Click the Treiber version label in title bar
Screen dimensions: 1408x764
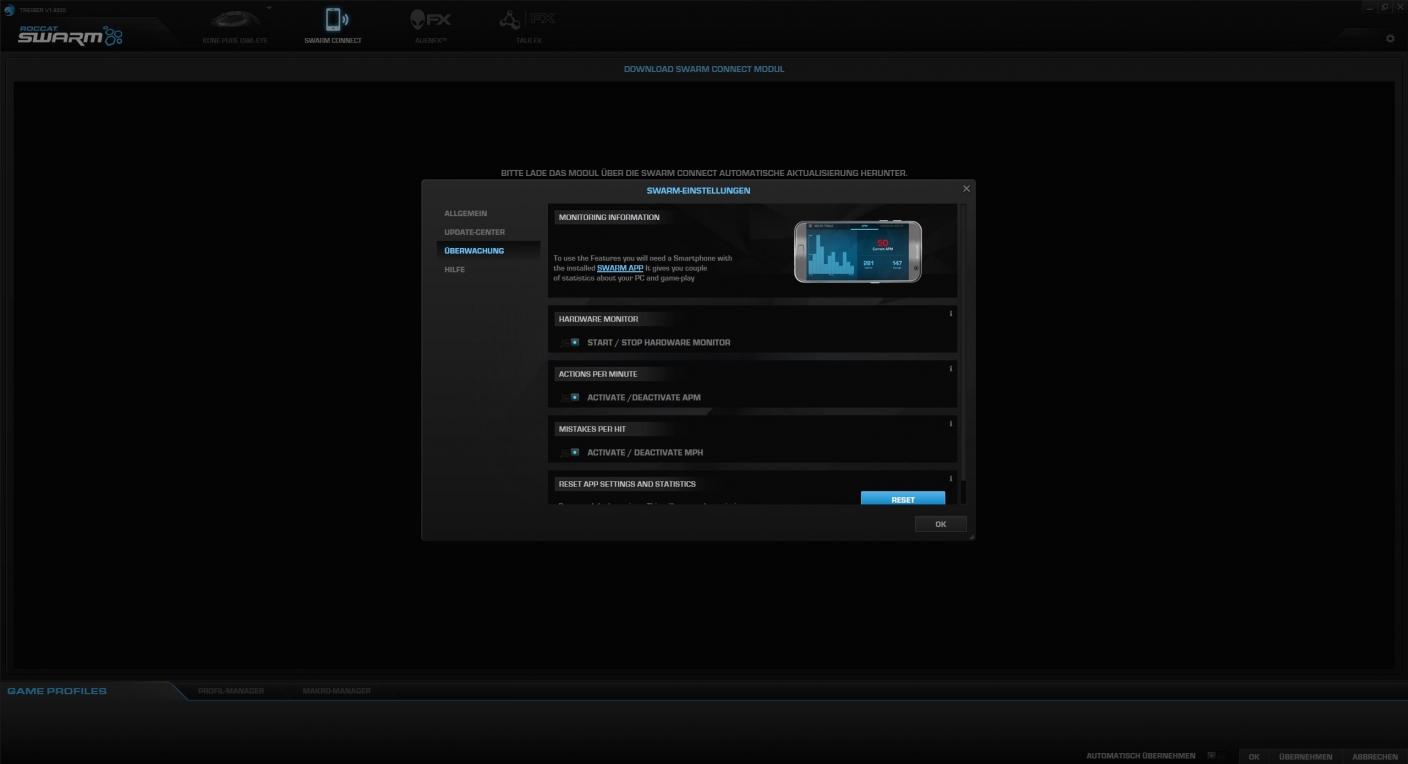tap(42, 9)
